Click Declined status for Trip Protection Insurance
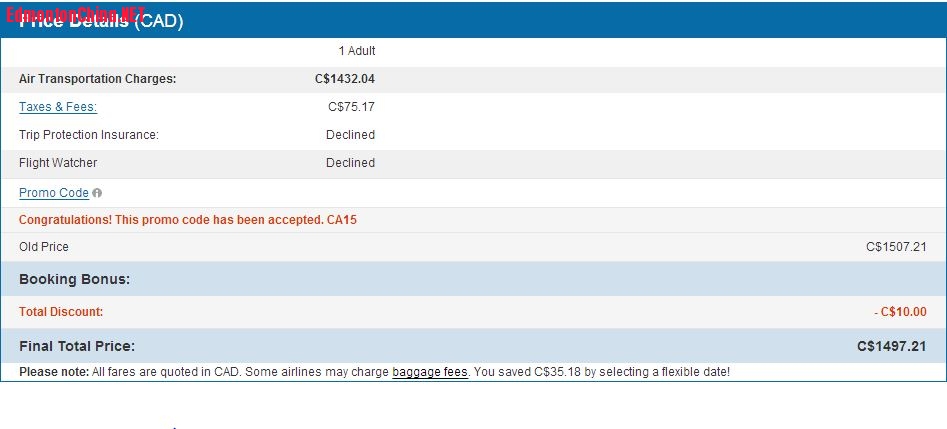 click(350, 135)
